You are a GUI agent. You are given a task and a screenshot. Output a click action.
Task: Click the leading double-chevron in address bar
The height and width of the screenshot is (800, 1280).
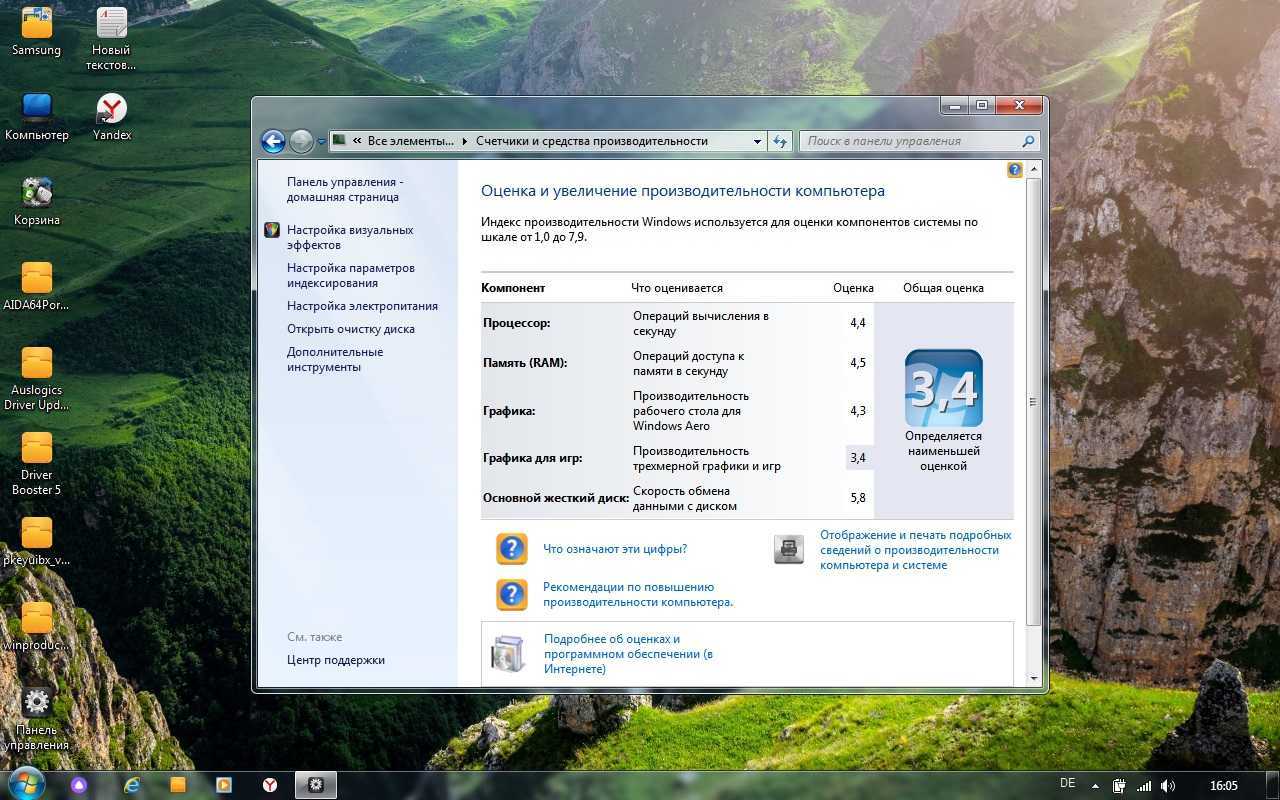pyautogui.click(x=357, y=141)
